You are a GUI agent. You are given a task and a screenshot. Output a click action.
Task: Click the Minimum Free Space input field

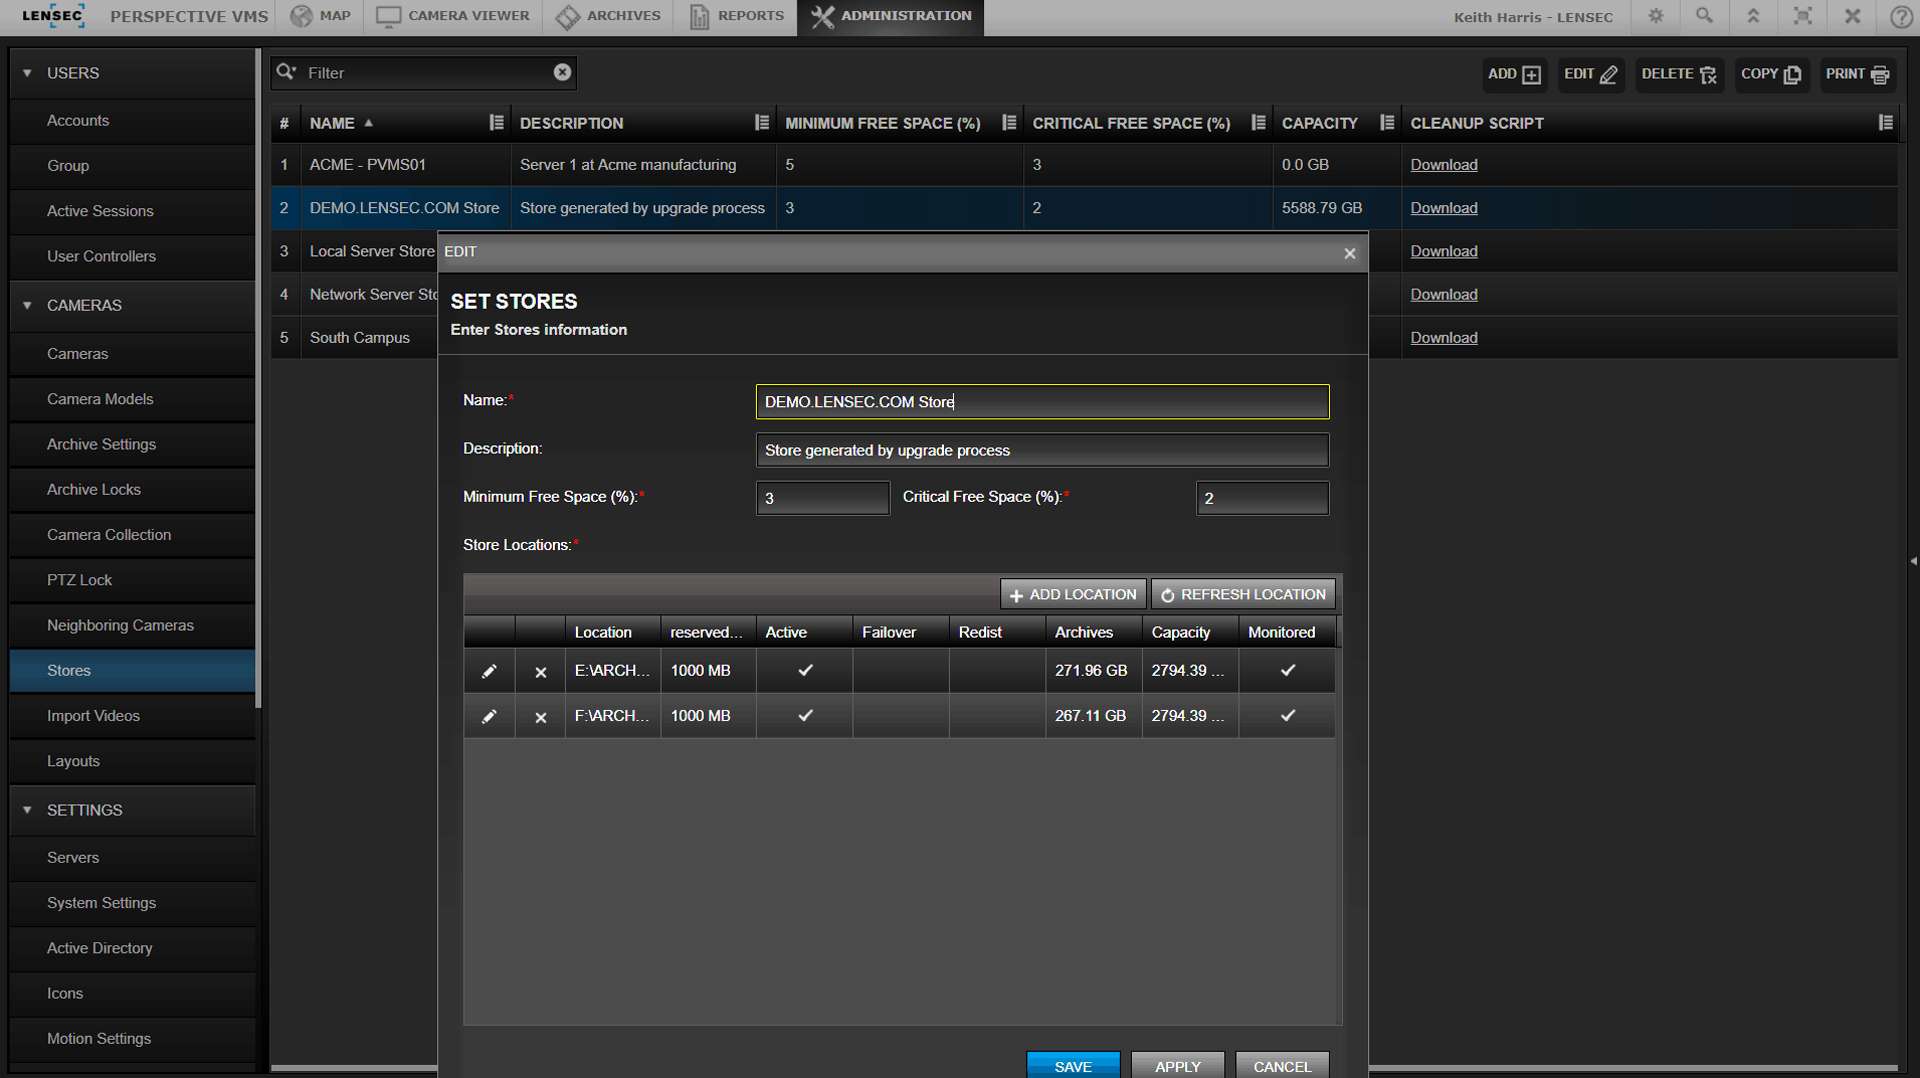(x=822, y=498)
